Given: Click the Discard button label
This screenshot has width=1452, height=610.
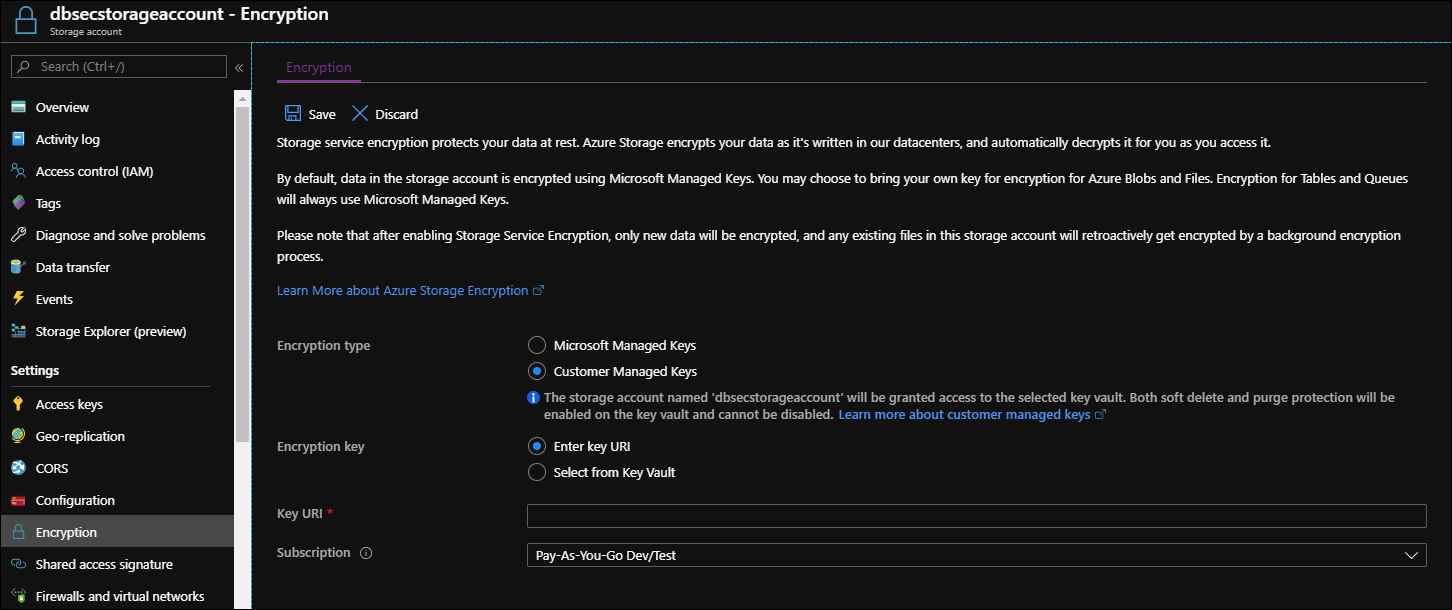Looking at the screenshot, I should click(397, 114).
